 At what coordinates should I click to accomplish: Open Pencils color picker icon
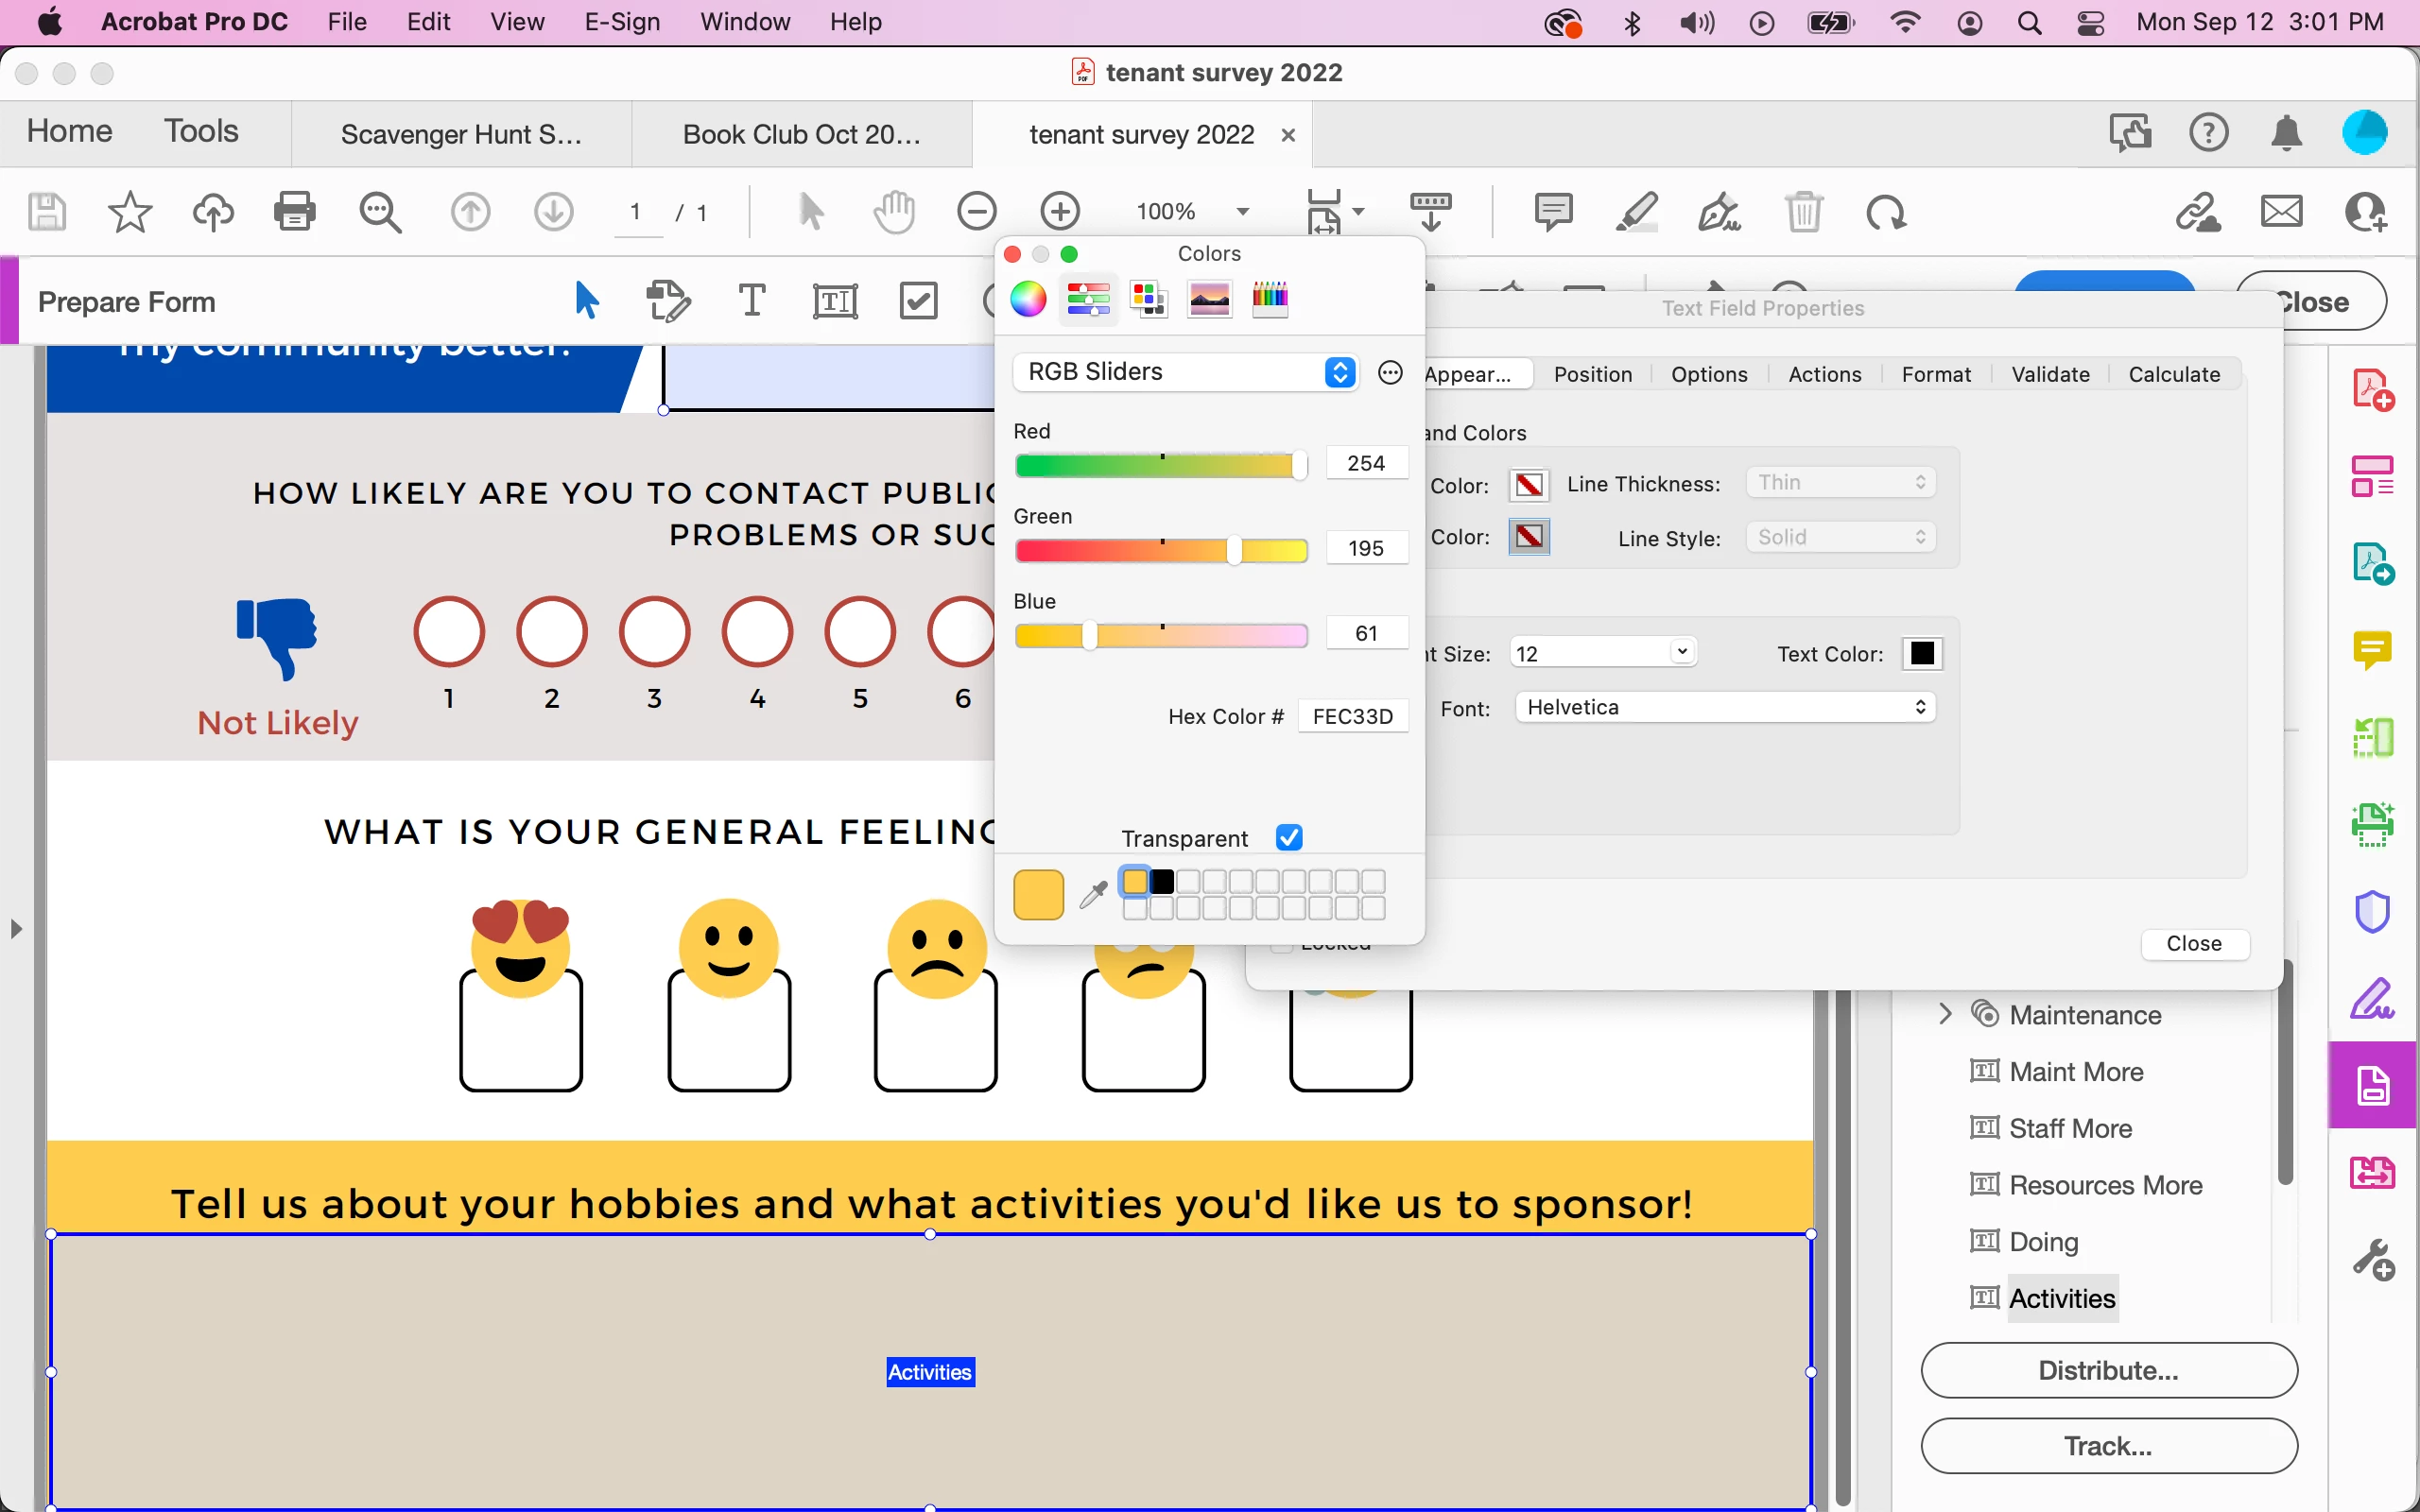tap(1269, 298)
